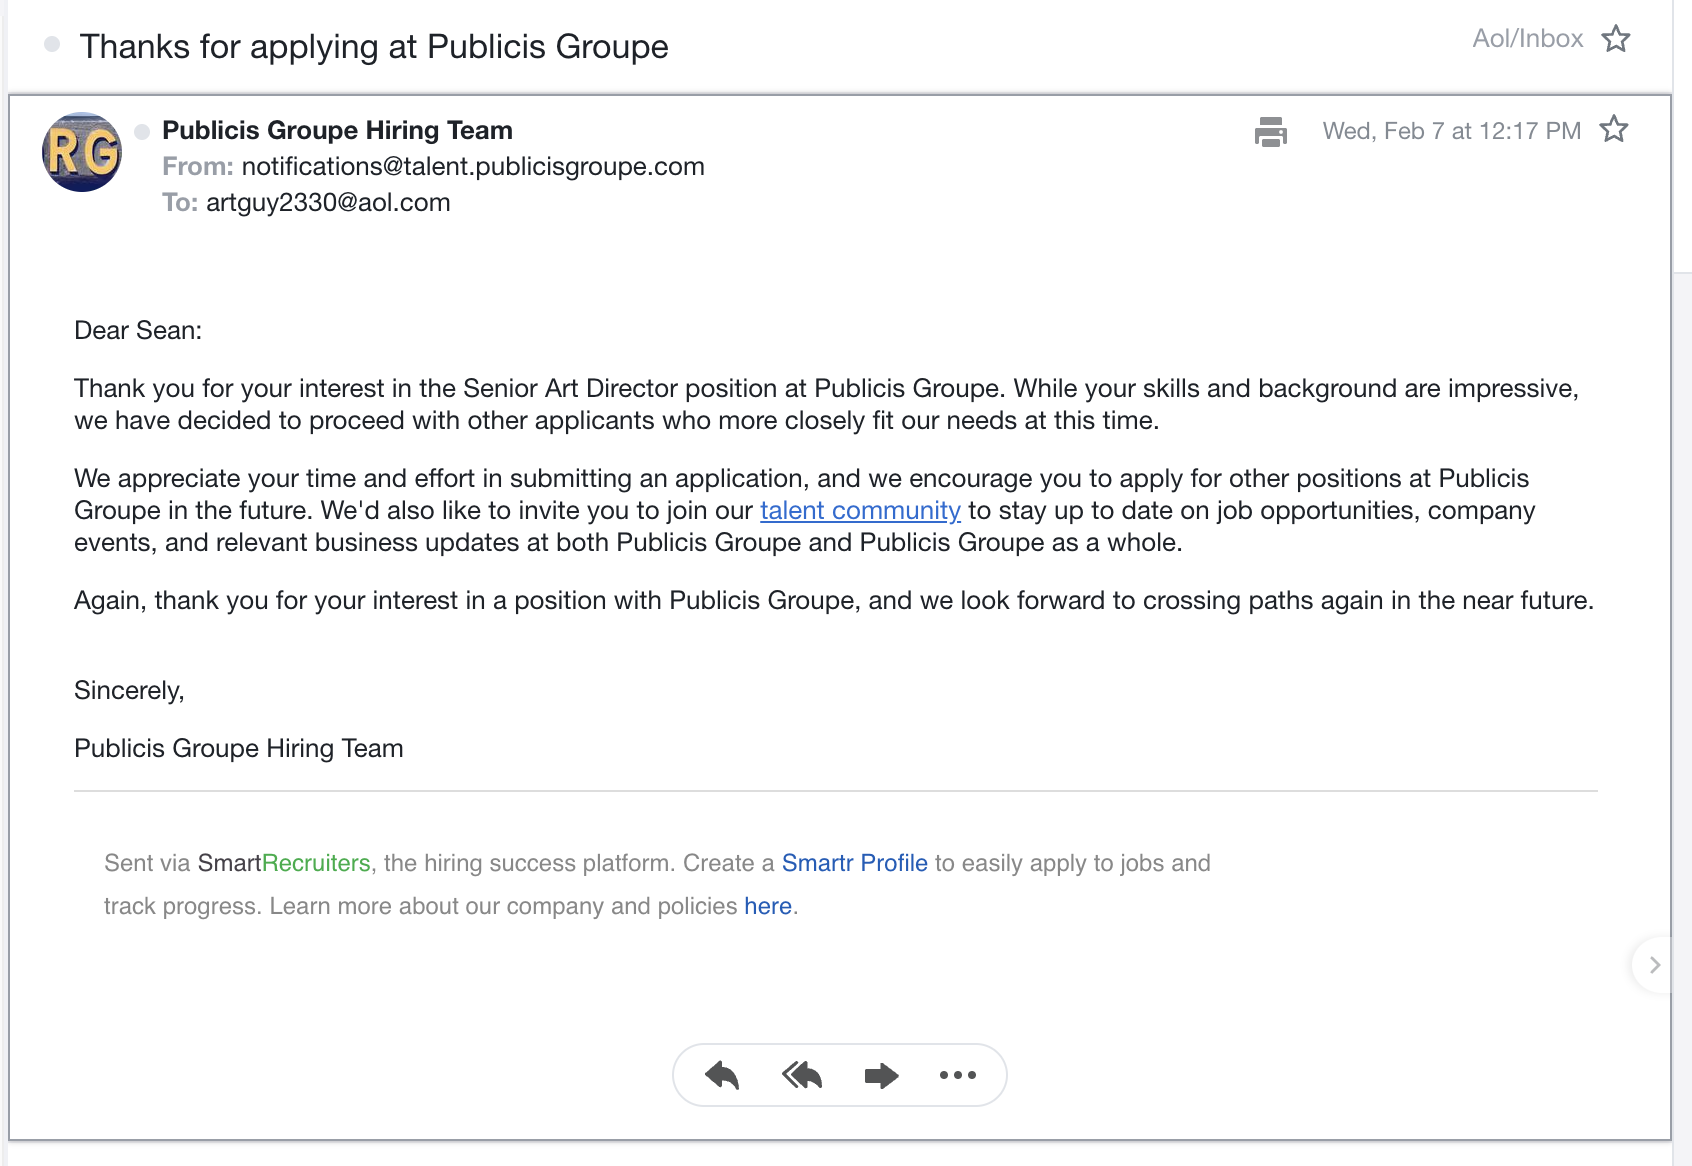Print this email with the printer icon

point(1271,131)
